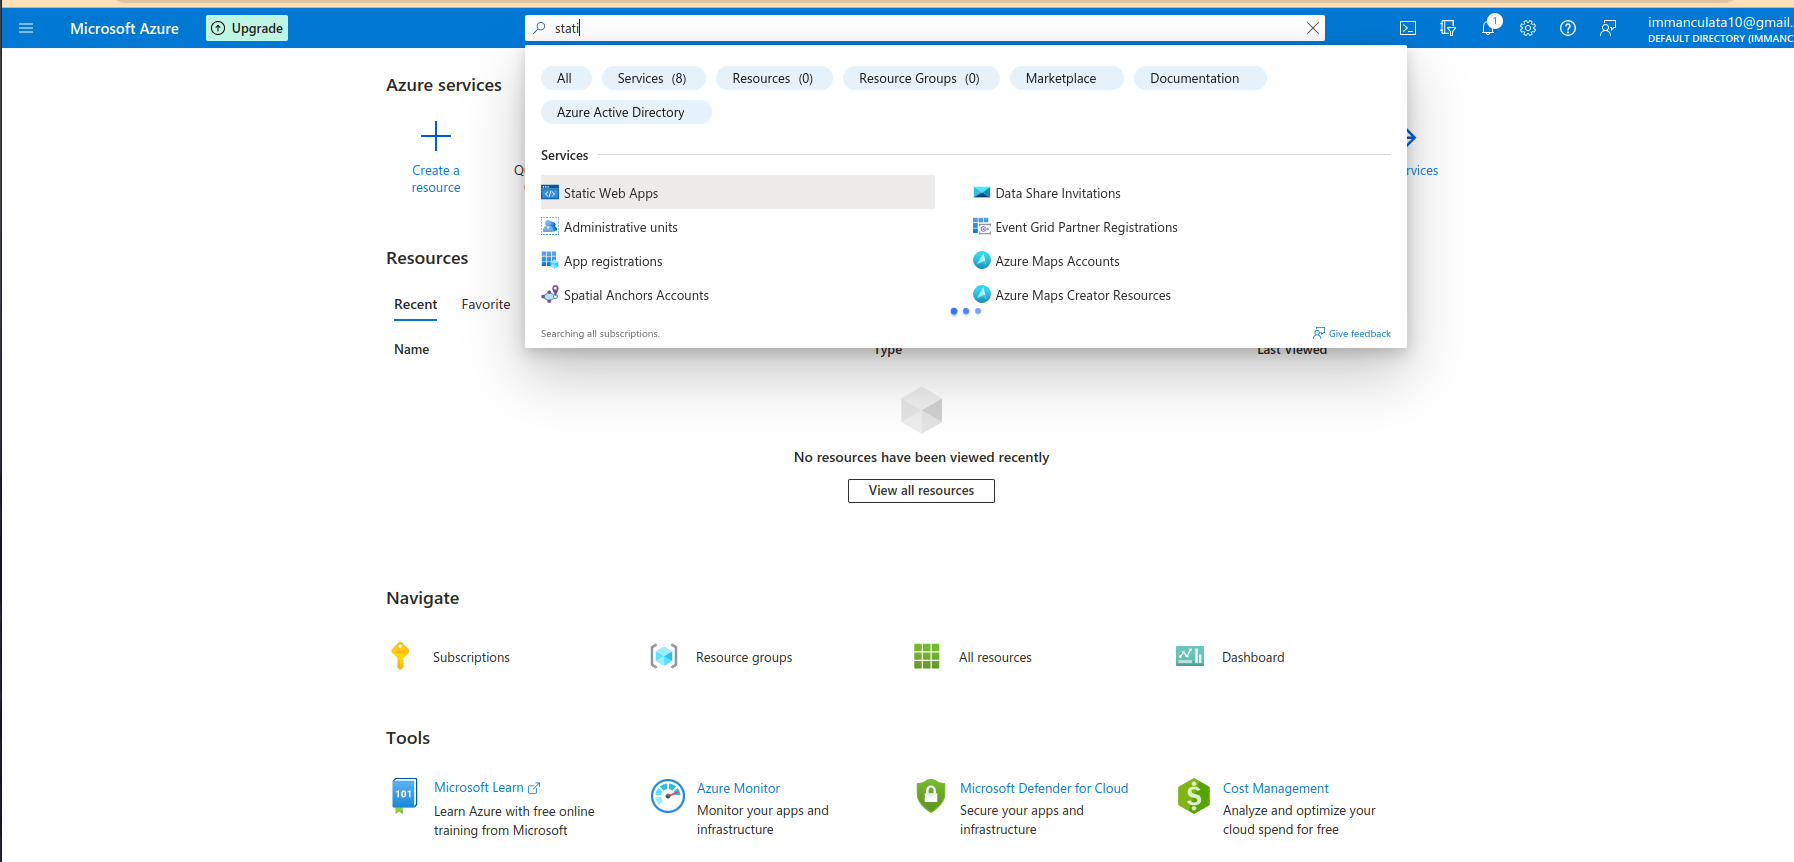
Task: Click the All resources grid icon
Action: (927, 656)
